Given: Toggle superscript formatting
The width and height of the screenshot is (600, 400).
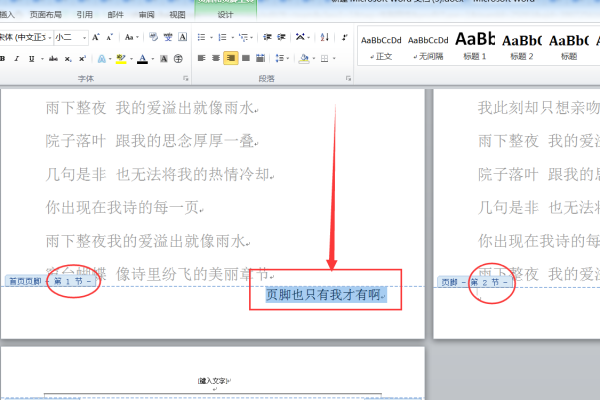Looking at the screenshot, I should pos(82,59).
